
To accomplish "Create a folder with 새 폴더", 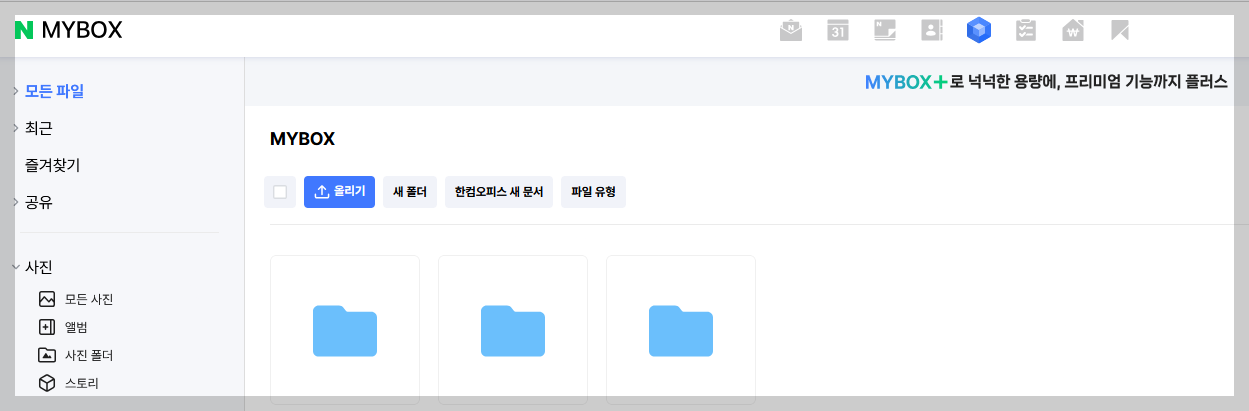I will click(x=410, y=192).
